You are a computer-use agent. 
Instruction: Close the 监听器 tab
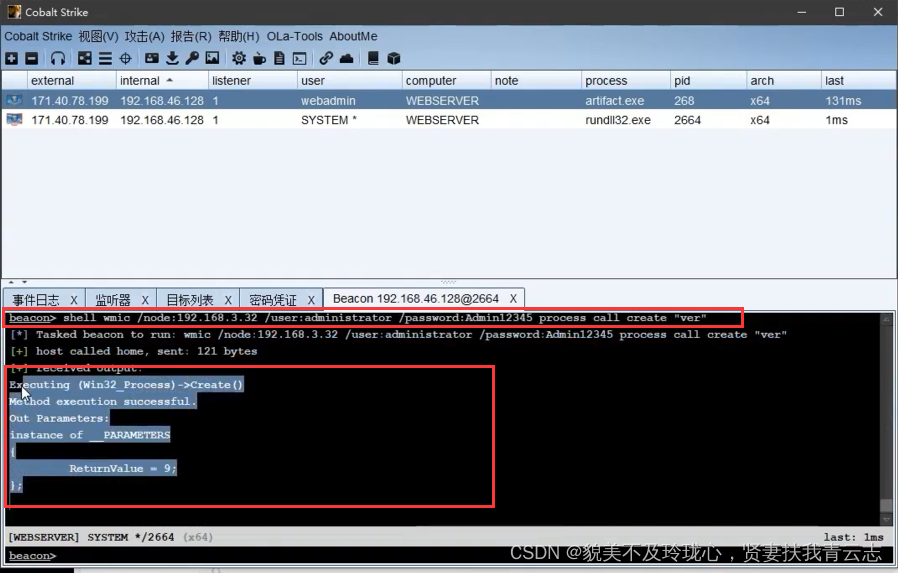[145, 299]
